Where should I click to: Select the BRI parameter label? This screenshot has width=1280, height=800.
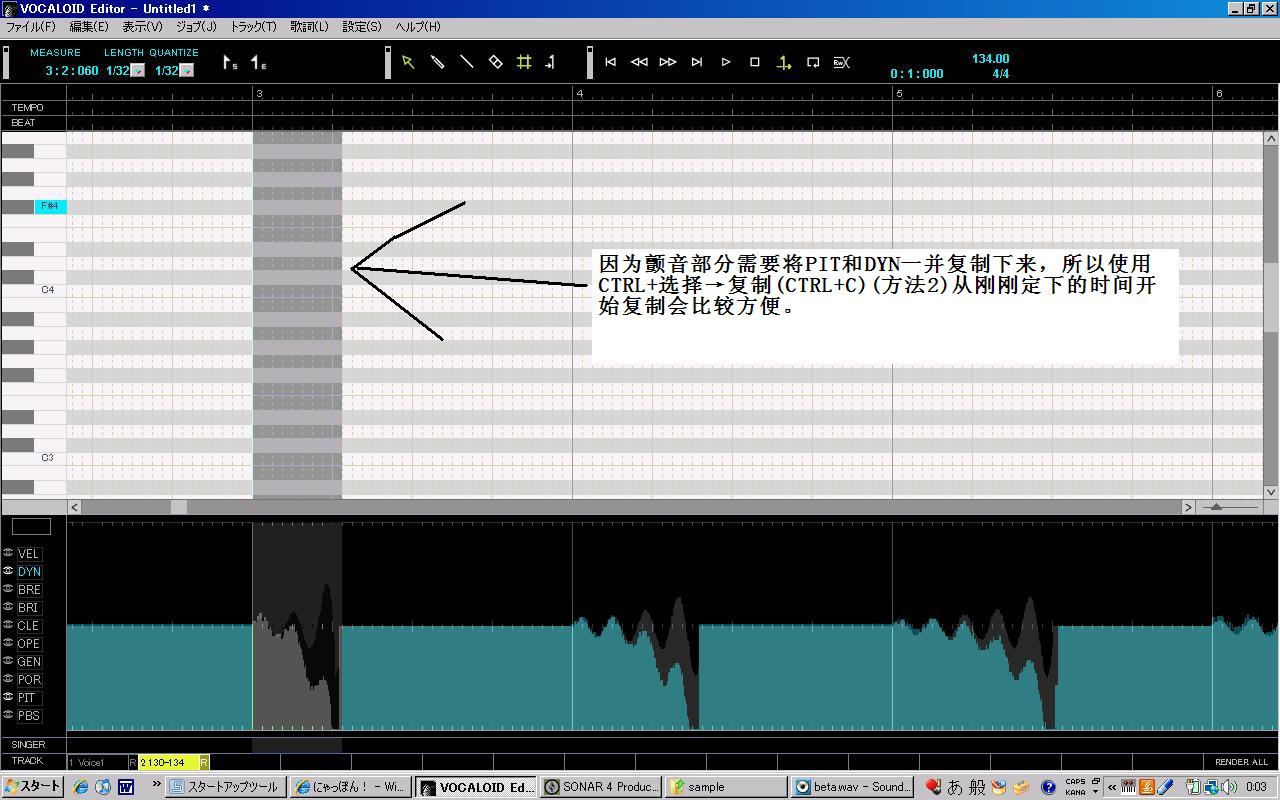29,607
